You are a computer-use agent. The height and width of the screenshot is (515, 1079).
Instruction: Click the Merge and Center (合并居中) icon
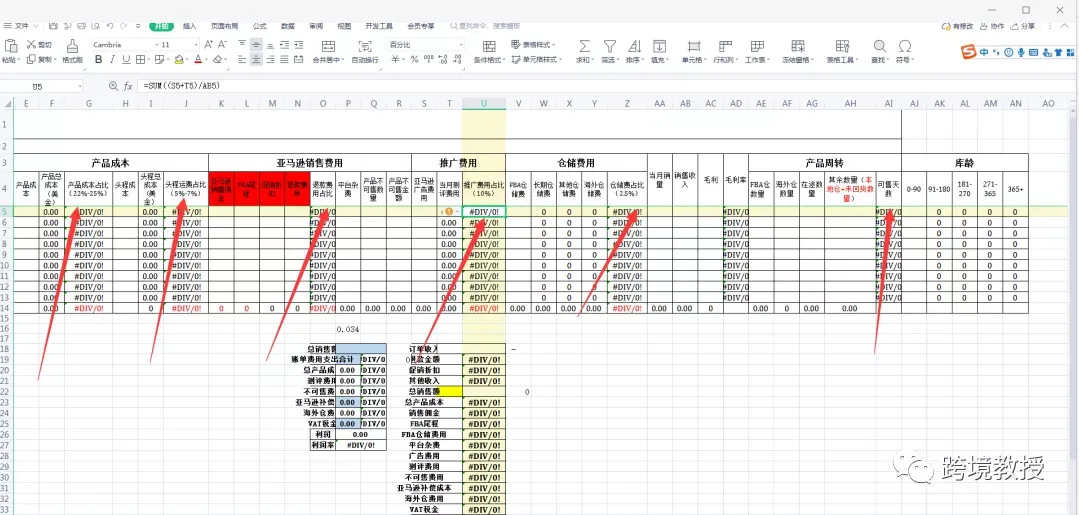coord(328,46)
